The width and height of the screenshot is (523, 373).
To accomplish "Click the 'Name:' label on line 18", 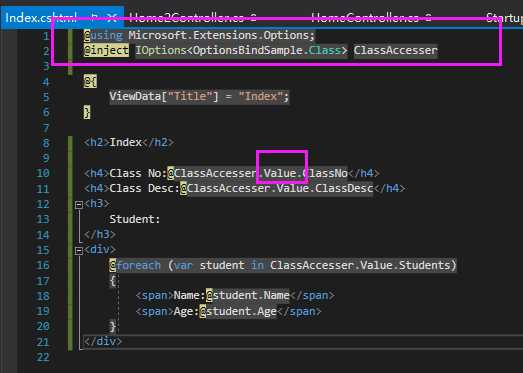I will tap(189, 295).
